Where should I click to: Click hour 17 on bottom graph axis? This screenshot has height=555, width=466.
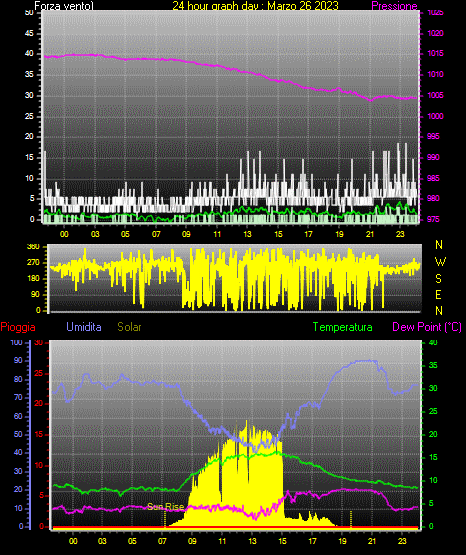click(x=312, y=541)
